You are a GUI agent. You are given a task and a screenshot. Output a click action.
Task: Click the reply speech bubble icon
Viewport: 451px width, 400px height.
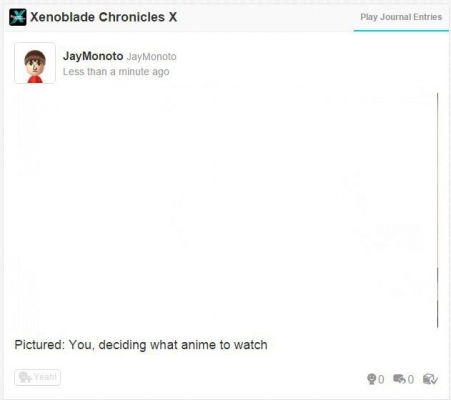click(x=399, y=379)
